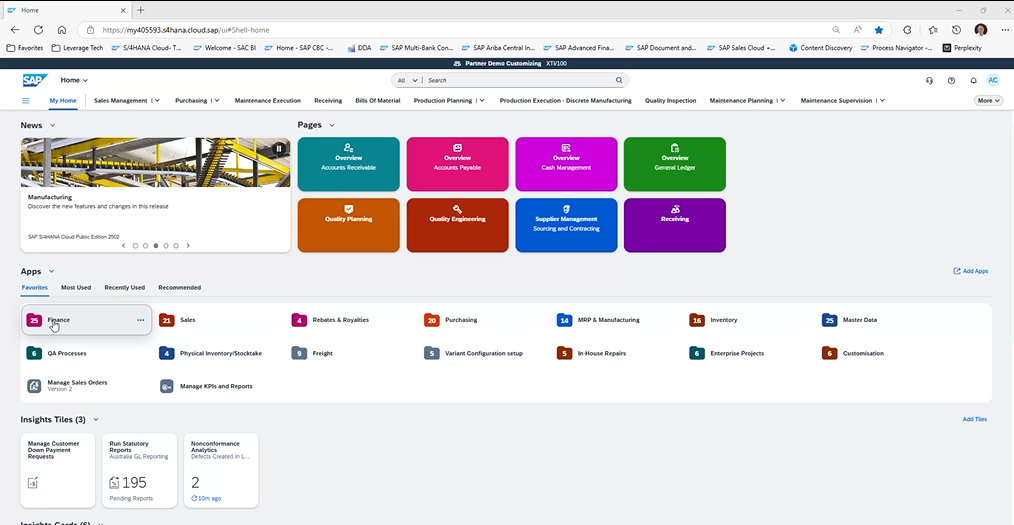Open the Cash Management Overview page tile
This screenshot has height=525, width=1014.
point(566,164)
